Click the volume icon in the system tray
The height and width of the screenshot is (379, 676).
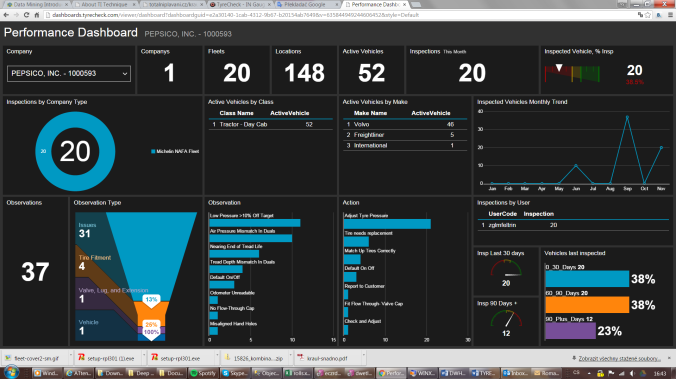632,373
